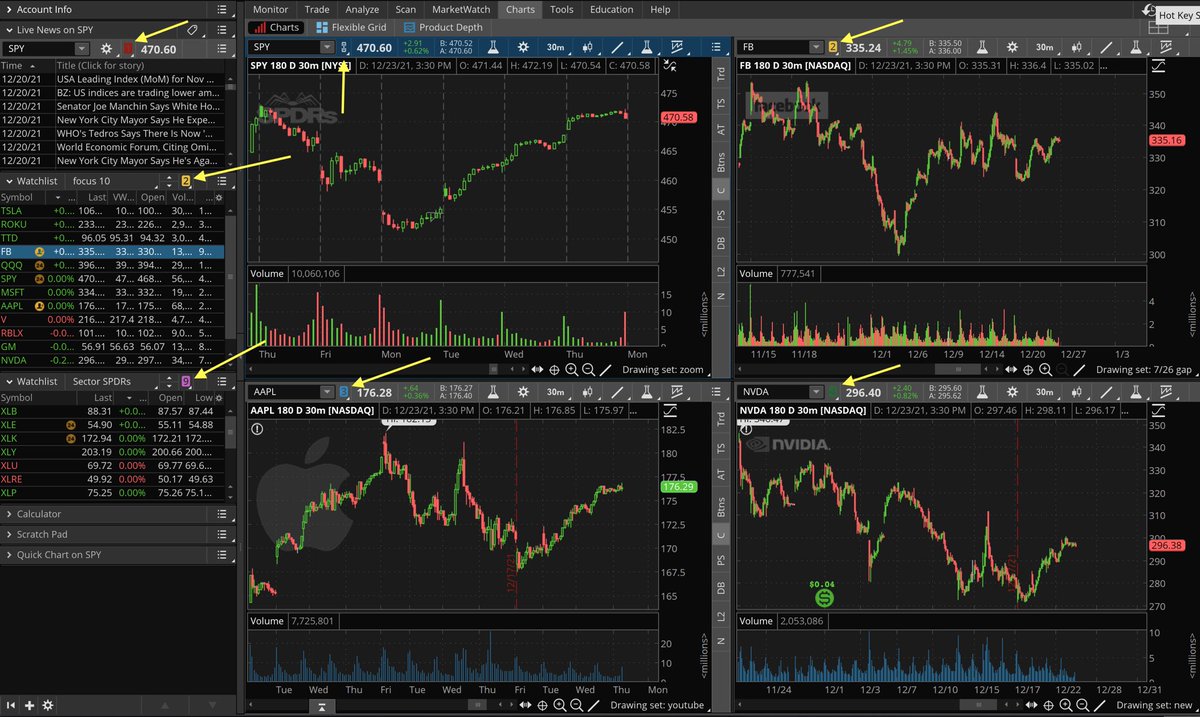The height and width of the screenshot is (717, 1200).
Task: Switch to the Education tab
Action: 612,9
